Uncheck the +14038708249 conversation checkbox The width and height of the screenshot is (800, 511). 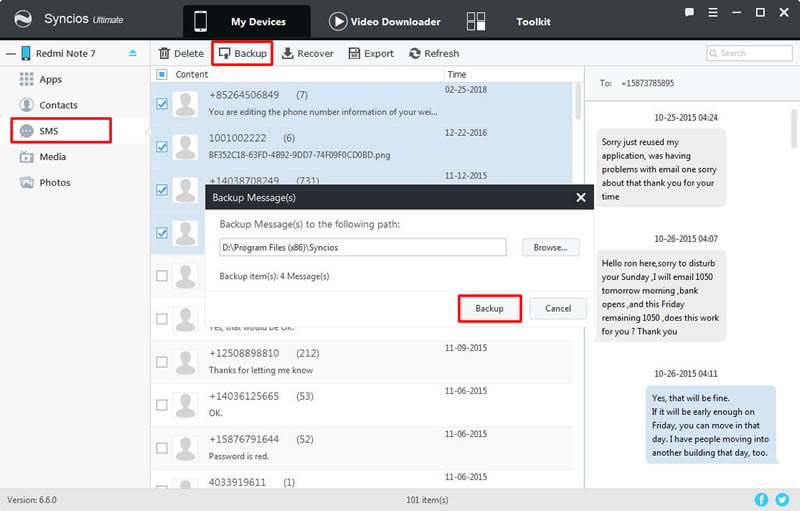162,190
